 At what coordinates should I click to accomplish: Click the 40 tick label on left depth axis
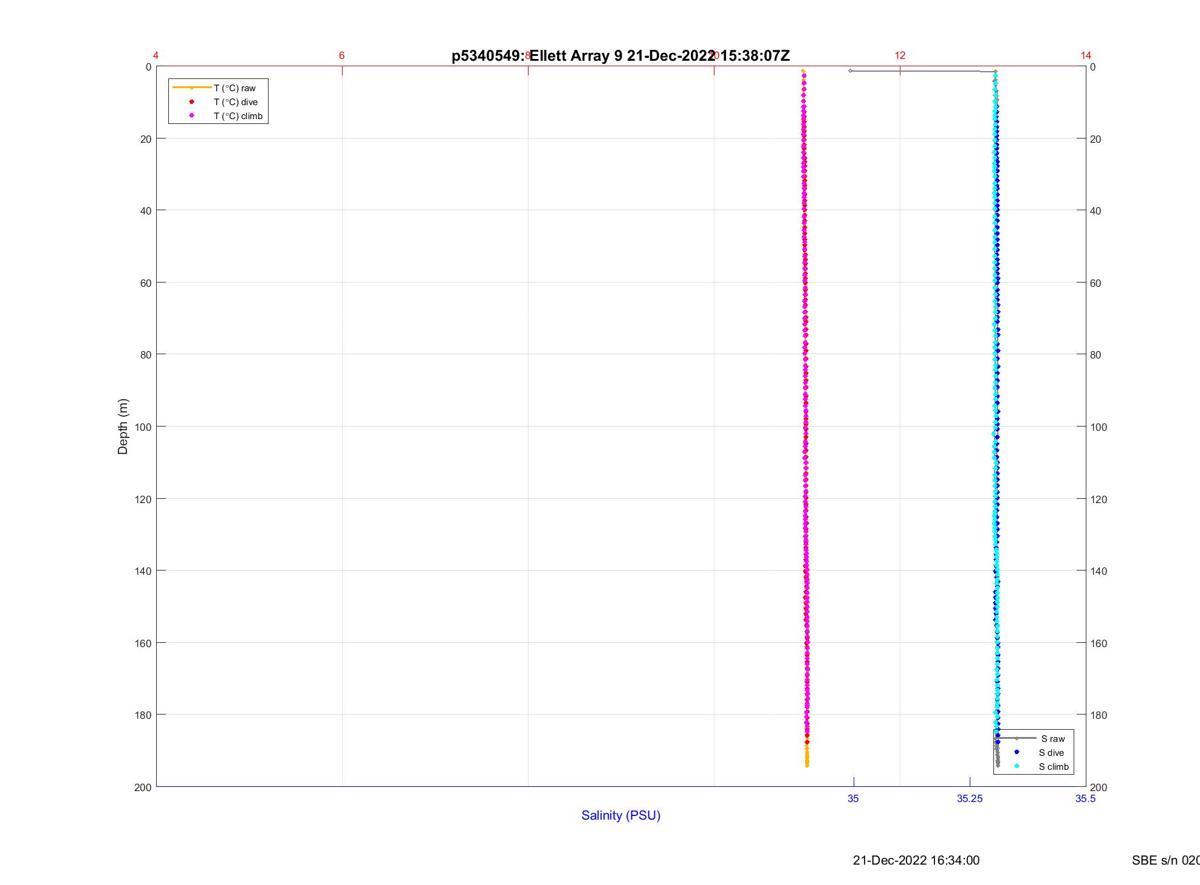[146, 211]
